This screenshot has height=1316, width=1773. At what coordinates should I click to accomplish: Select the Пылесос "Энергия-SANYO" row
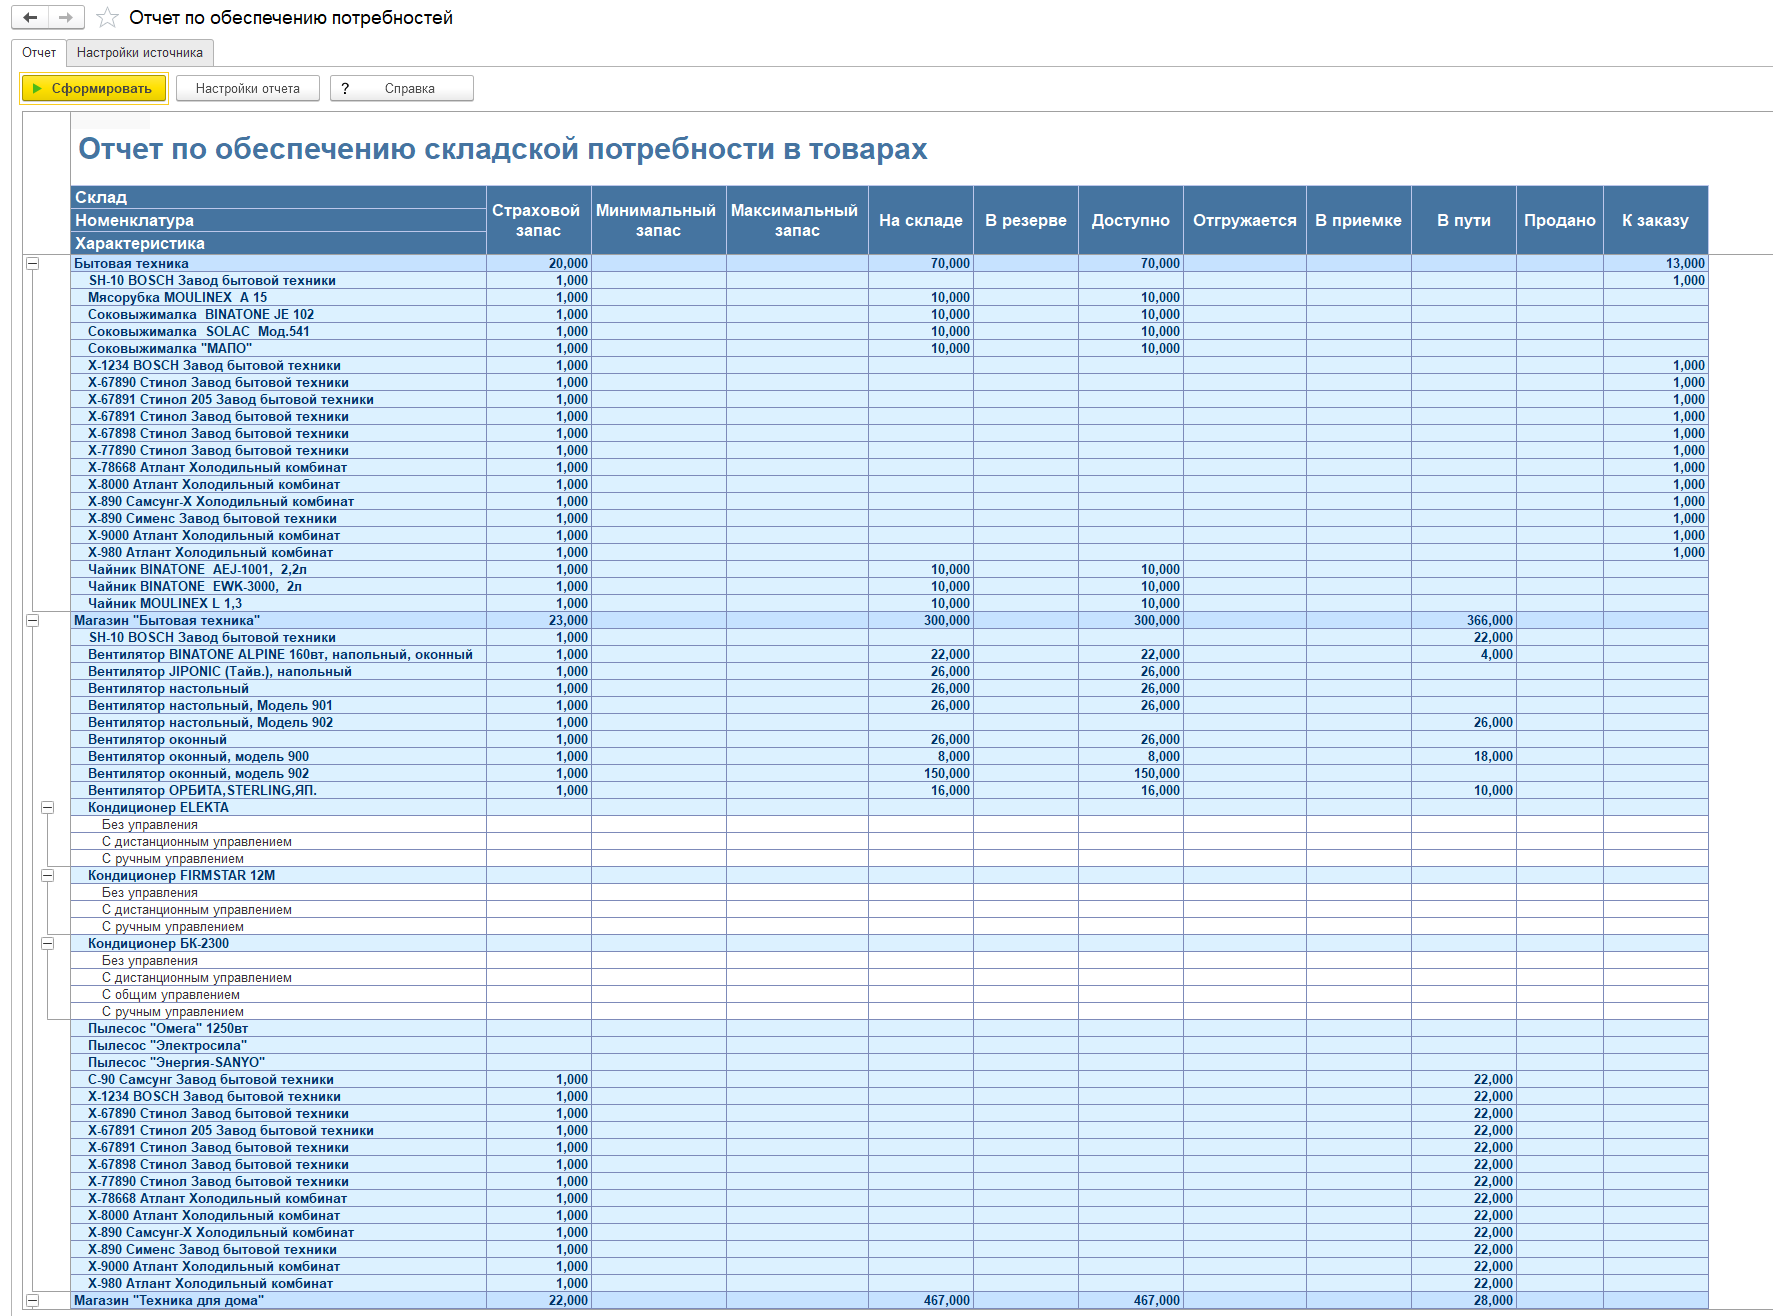pos(889,1063)
